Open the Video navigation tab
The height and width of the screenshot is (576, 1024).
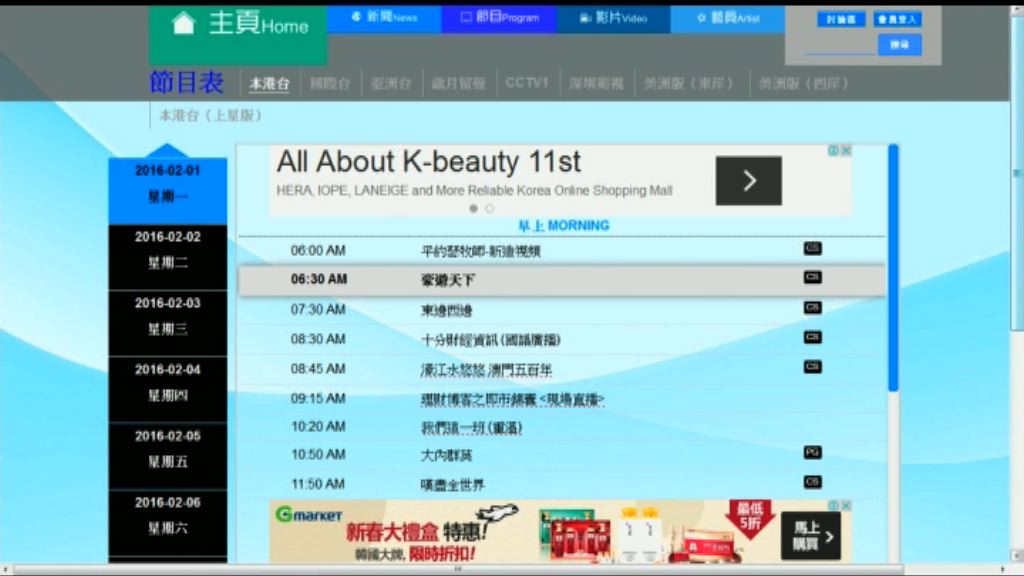coord(614,18)
